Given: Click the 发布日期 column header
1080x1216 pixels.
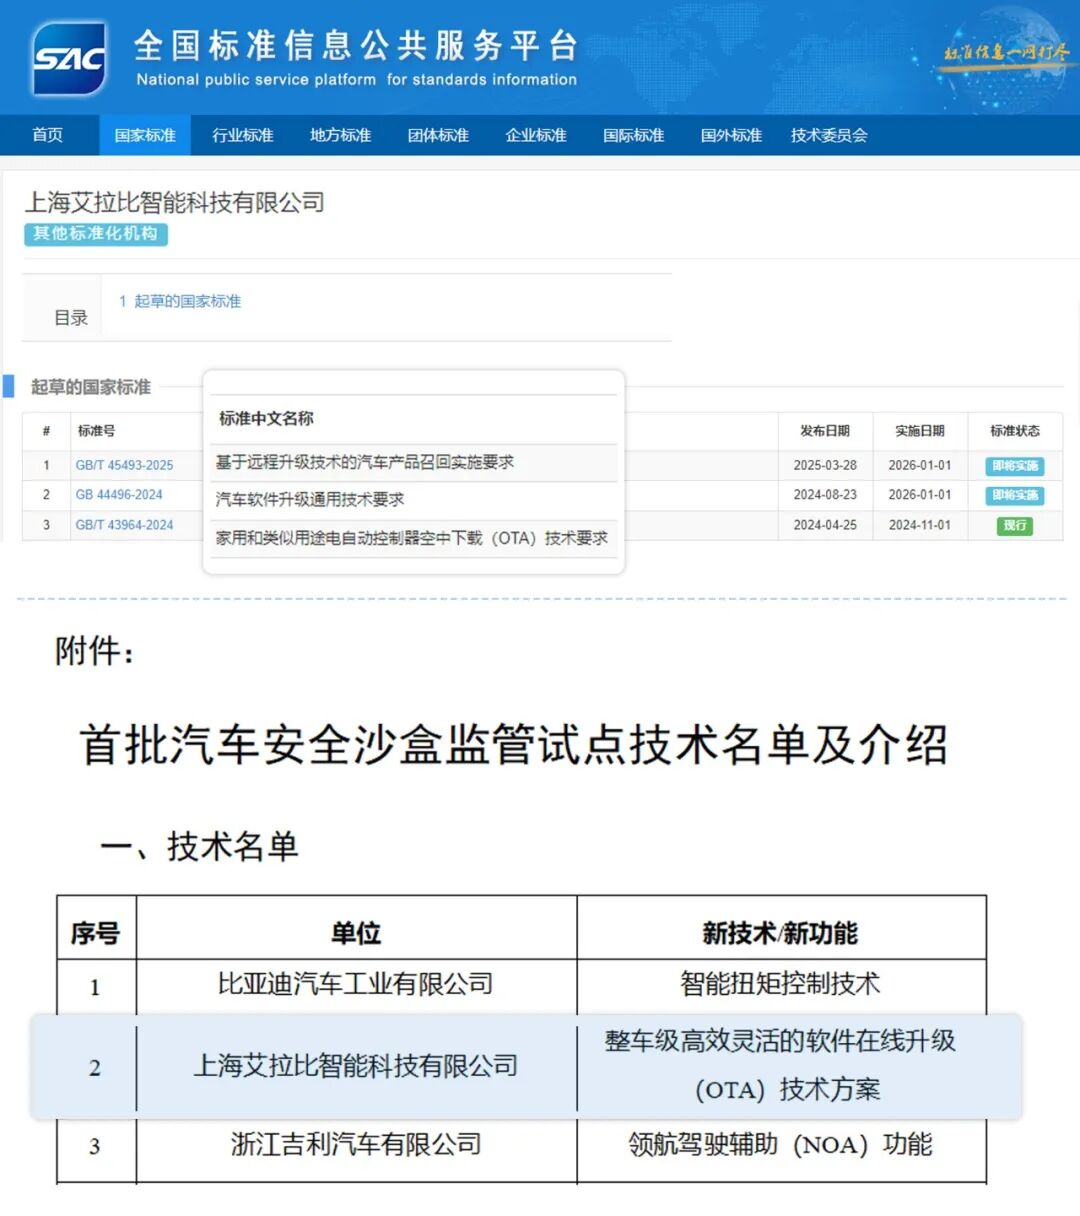Looking at the screenshot, I should click(x=825, y=431).
